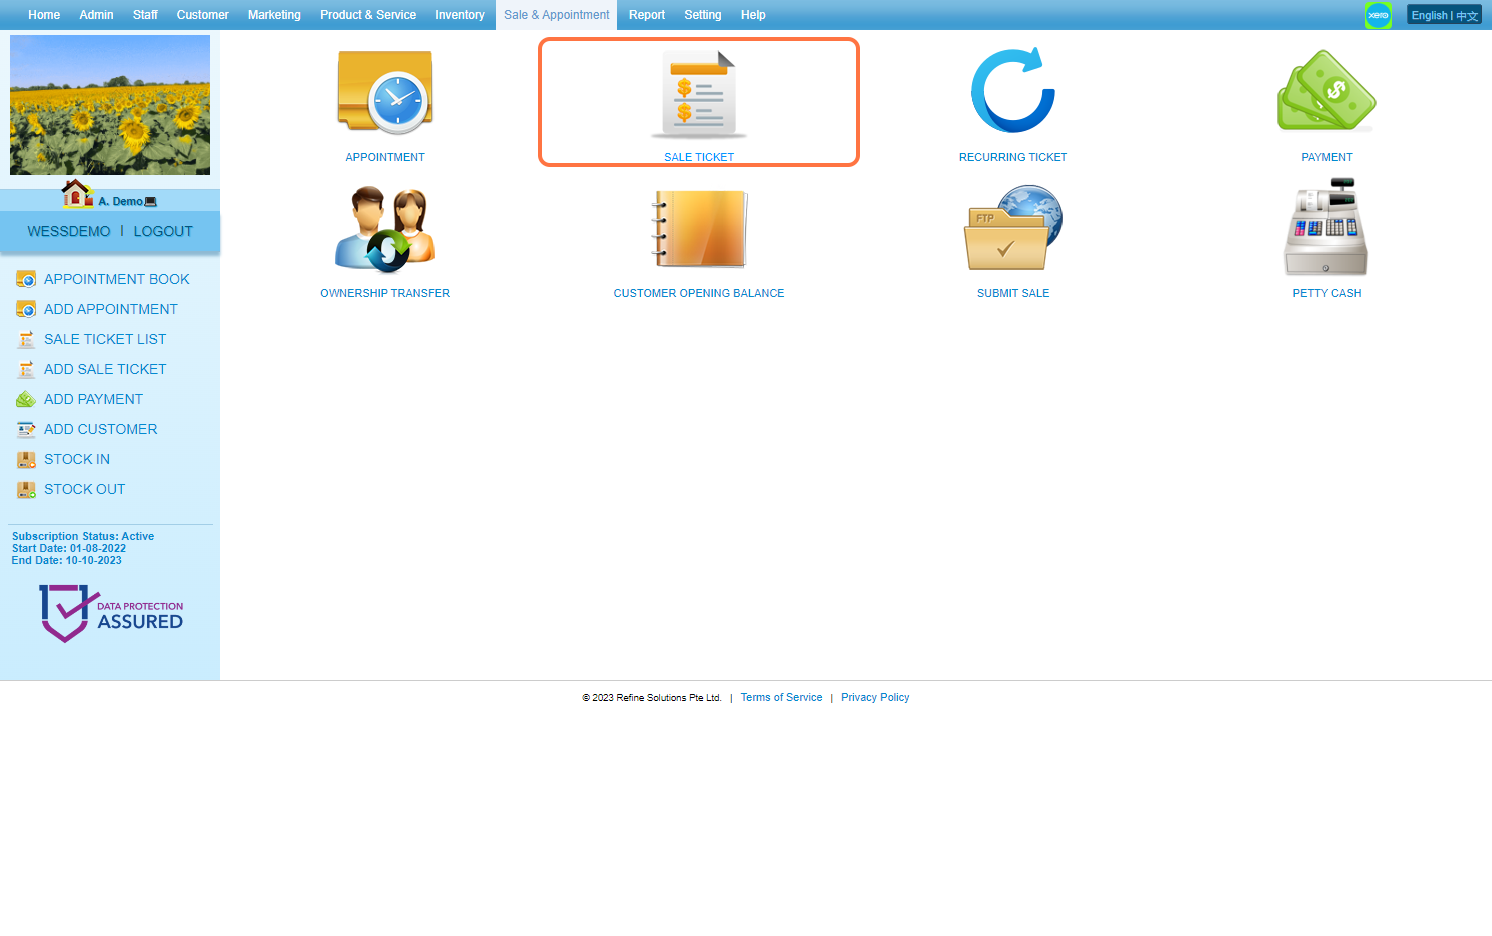Viewport: 1492px width, 936px height.
Task: Select the Sale & Appointment tab
Action: click(x=556, y=15)
